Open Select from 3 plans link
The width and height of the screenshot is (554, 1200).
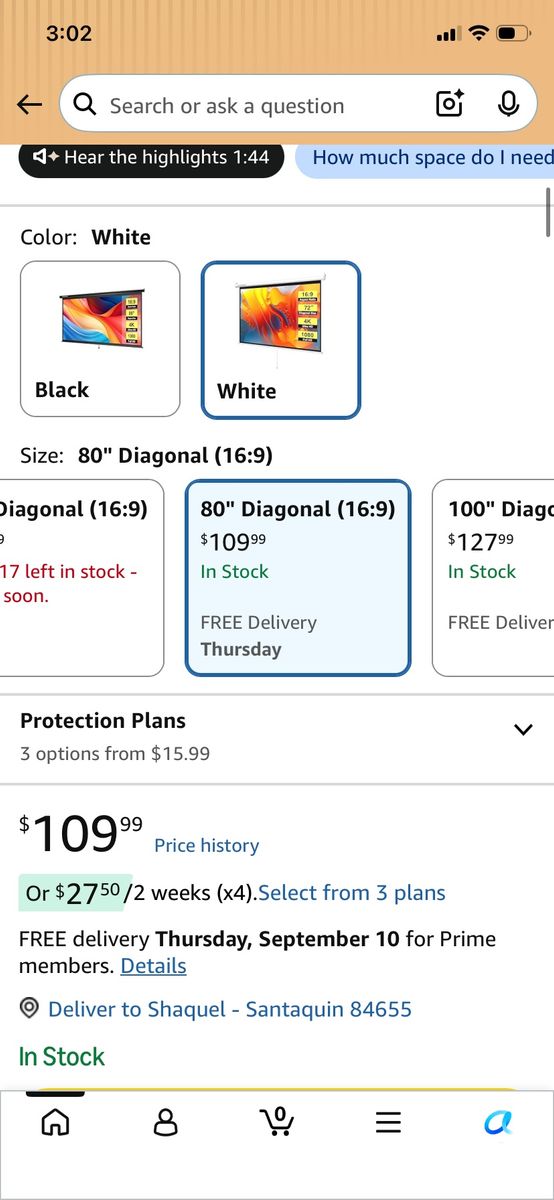click(352, 893)
